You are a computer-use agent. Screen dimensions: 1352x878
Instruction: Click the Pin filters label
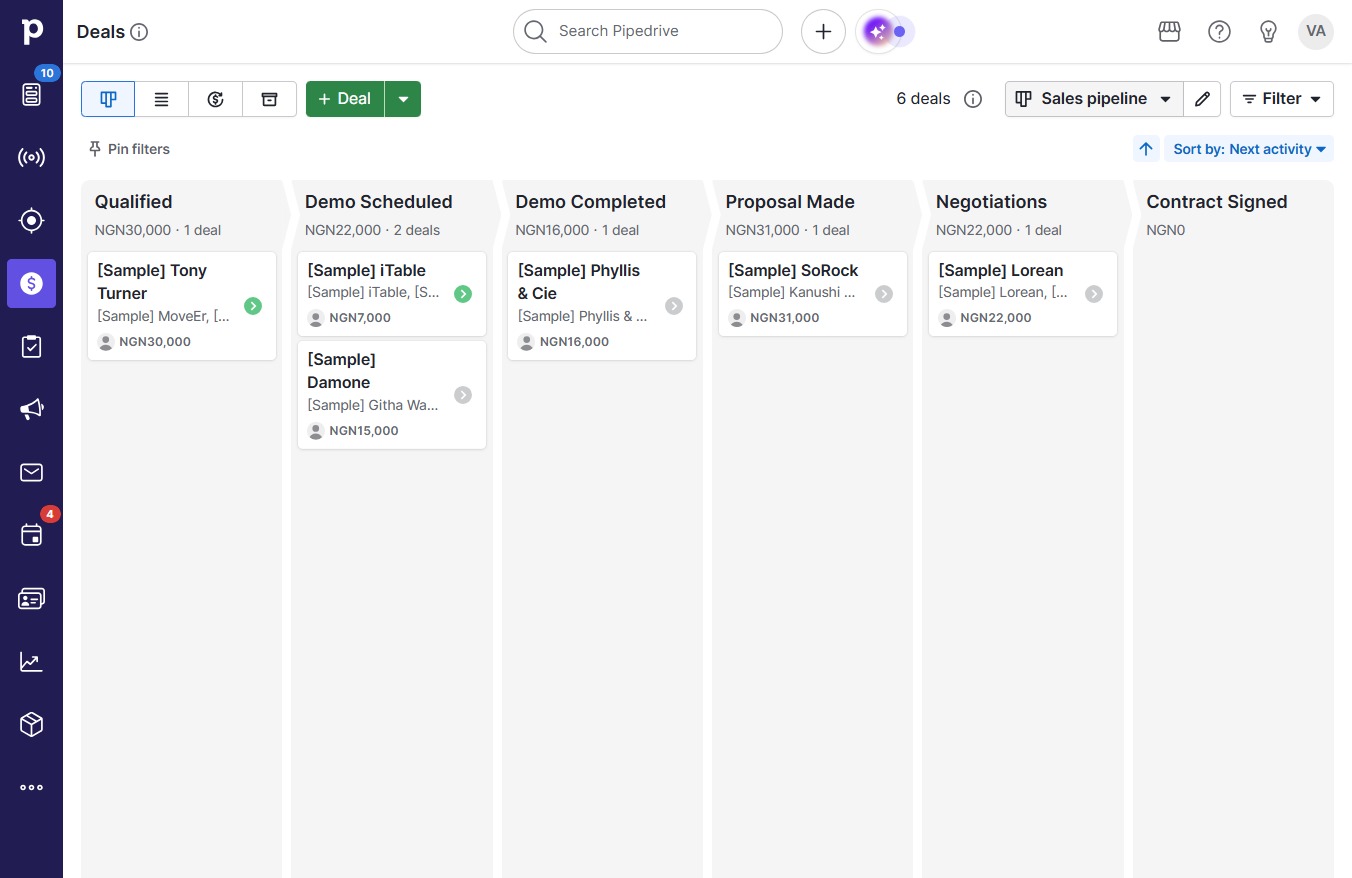(x=139, y=149)
